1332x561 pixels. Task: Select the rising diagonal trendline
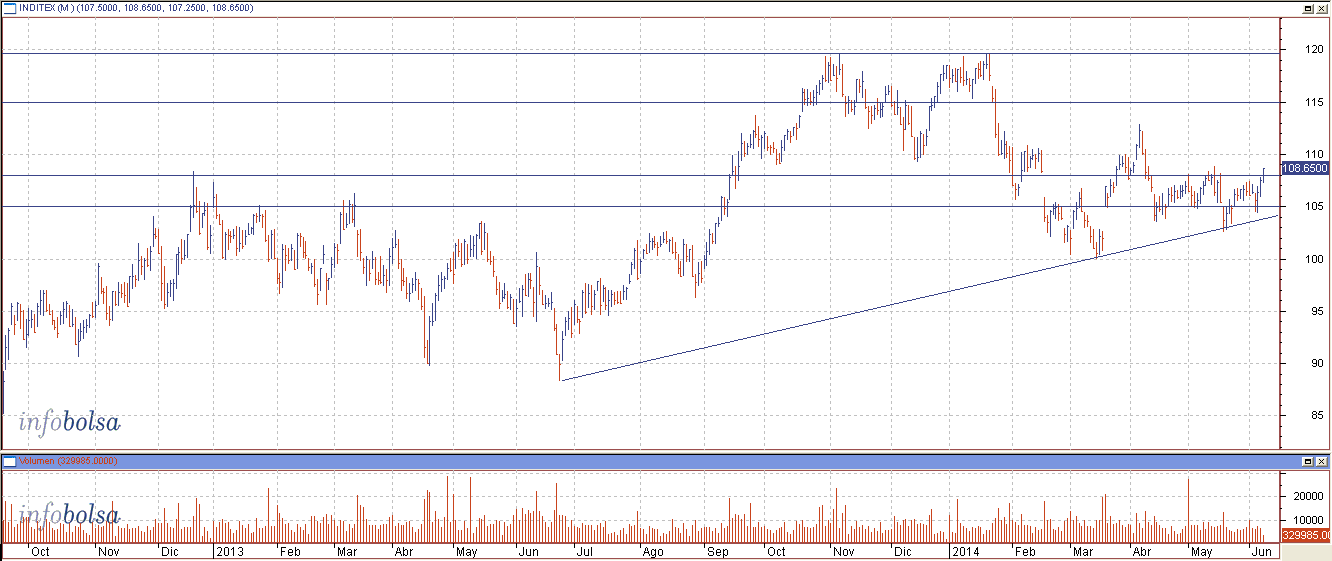pyautogui.click(x=900, y=301)
